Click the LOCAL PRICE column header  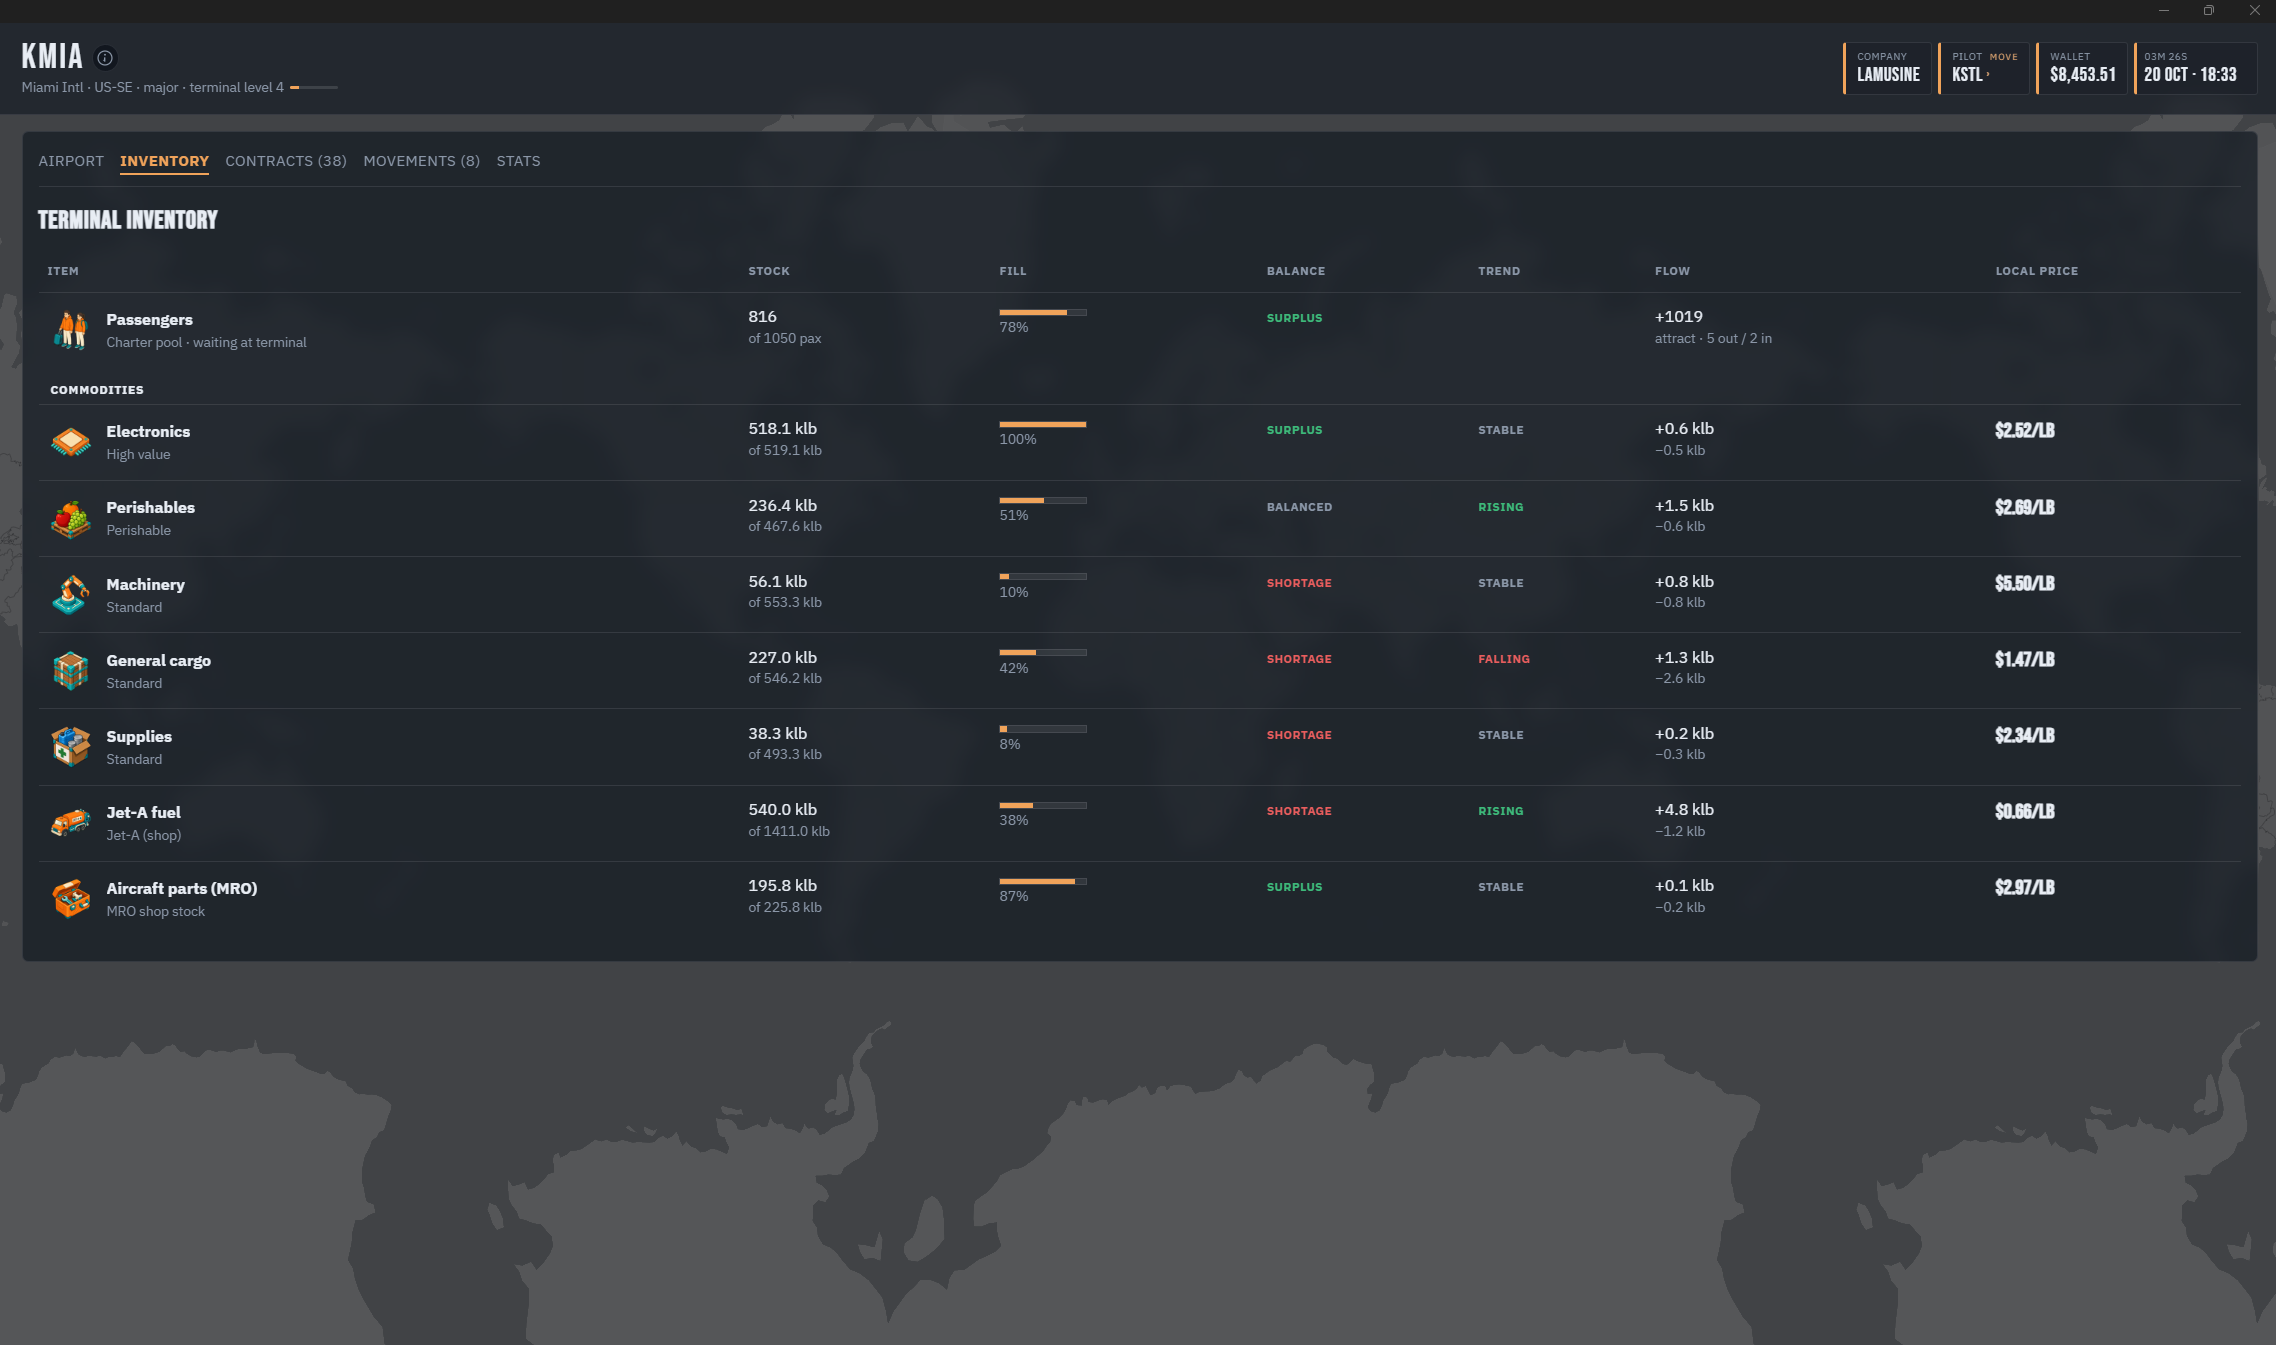coord(2036,271)
